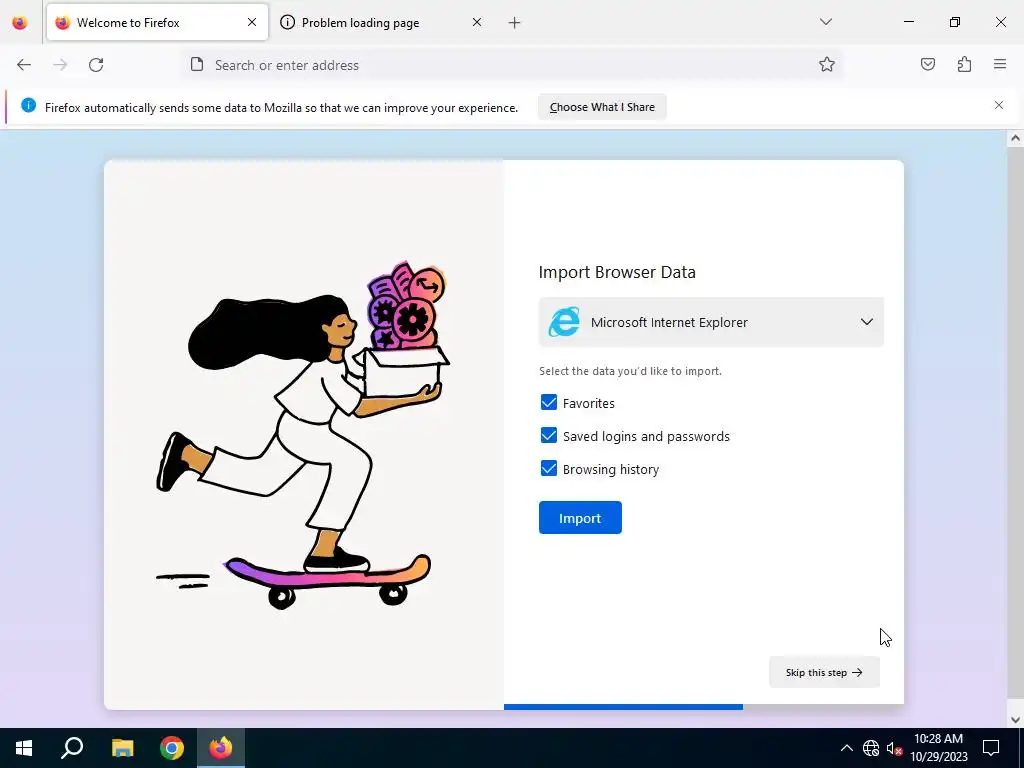1024x768 pixels.
Task: Close the Welcome to Firefox tab
Action: point(252,22)
